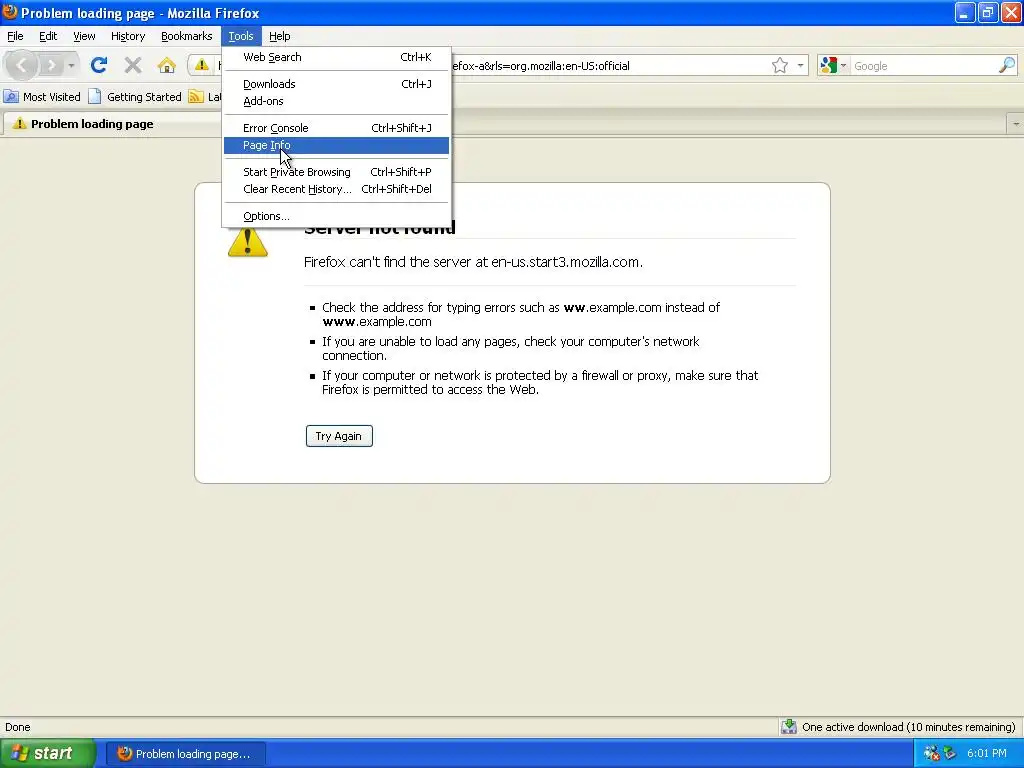This screenshot has width=1024, height=768.
Task: Click the Firefox icon in the title bar
Action: (10, 12)
